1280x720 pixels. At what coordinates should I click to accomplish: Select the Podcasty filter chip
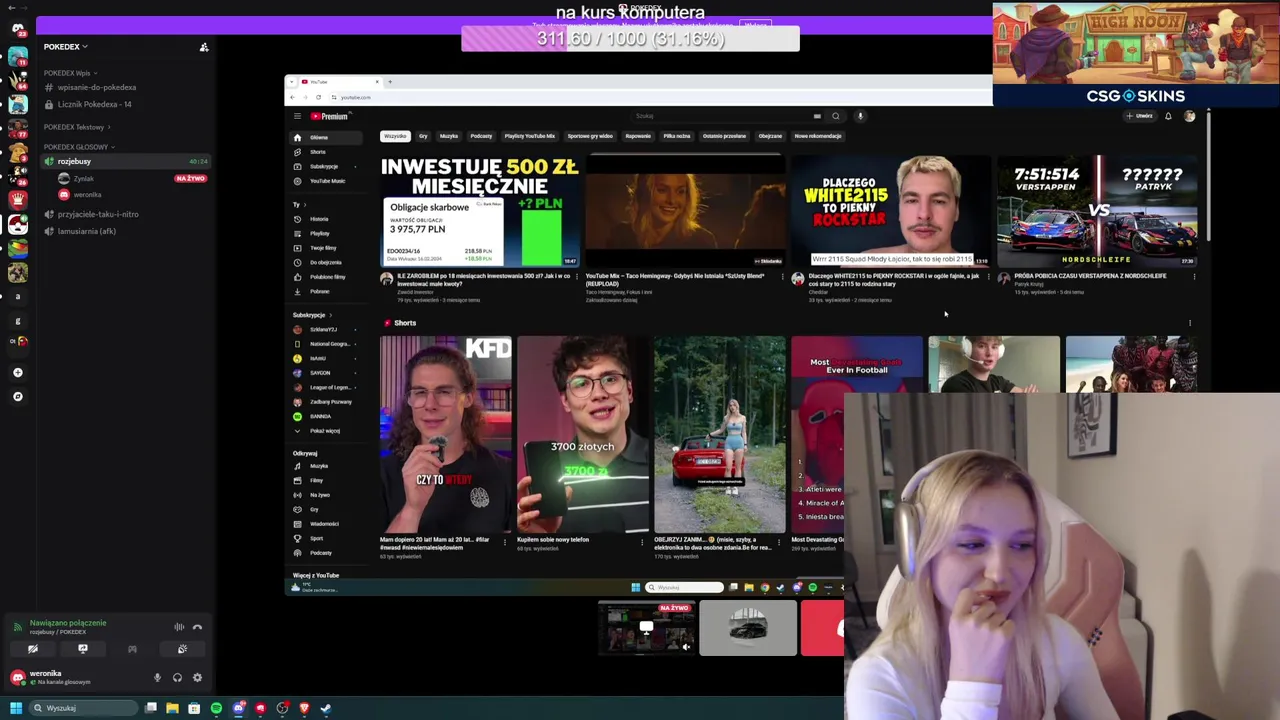point(481,136)
